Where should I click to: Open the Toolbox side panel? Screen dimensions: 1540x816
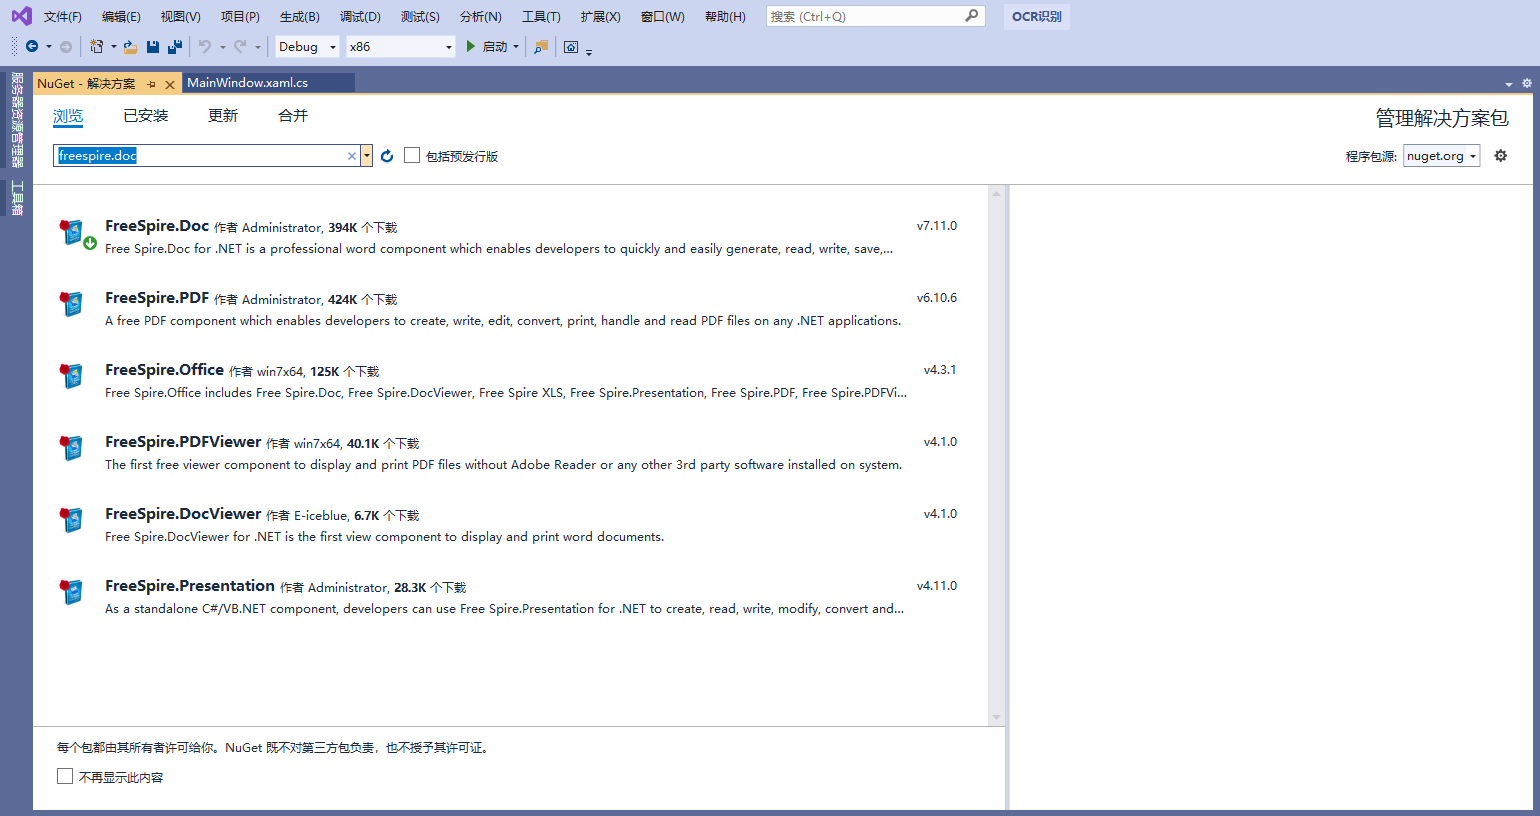pos(17,198)
